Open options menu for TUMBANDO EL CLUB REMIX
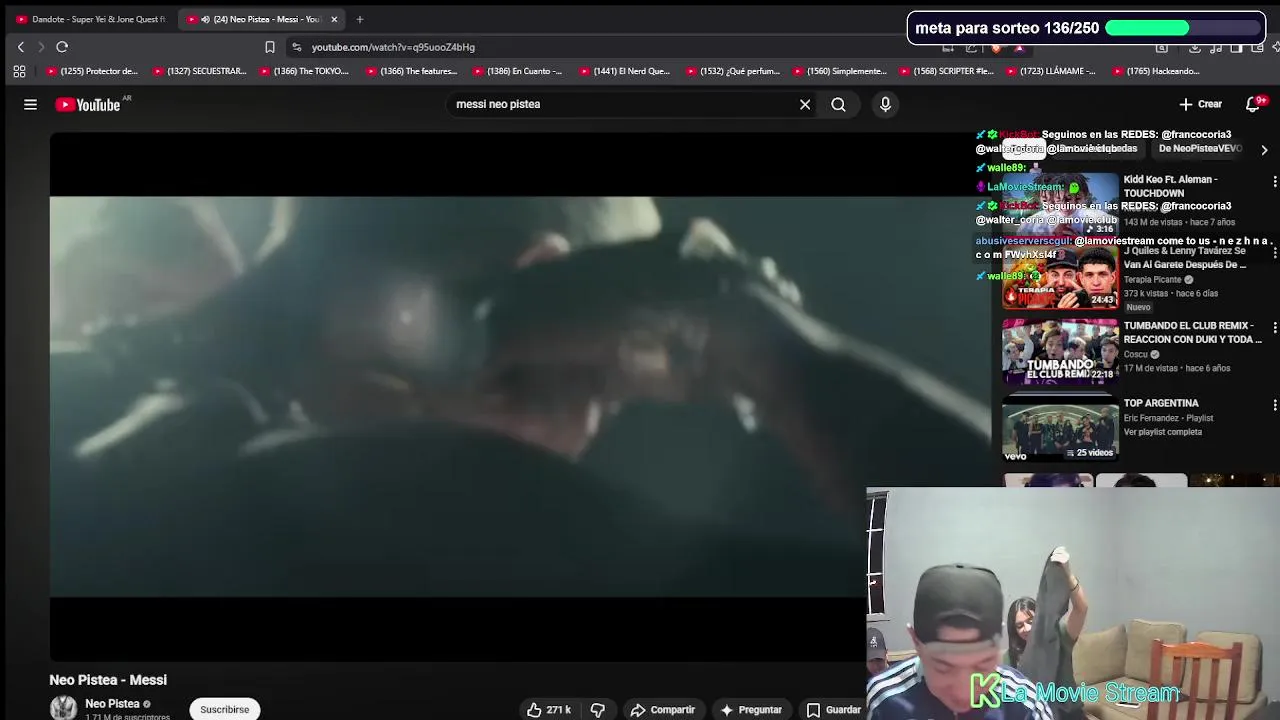Image resolution: width=1280 pixels, height=720 pixels. [x=1274, y=328]
